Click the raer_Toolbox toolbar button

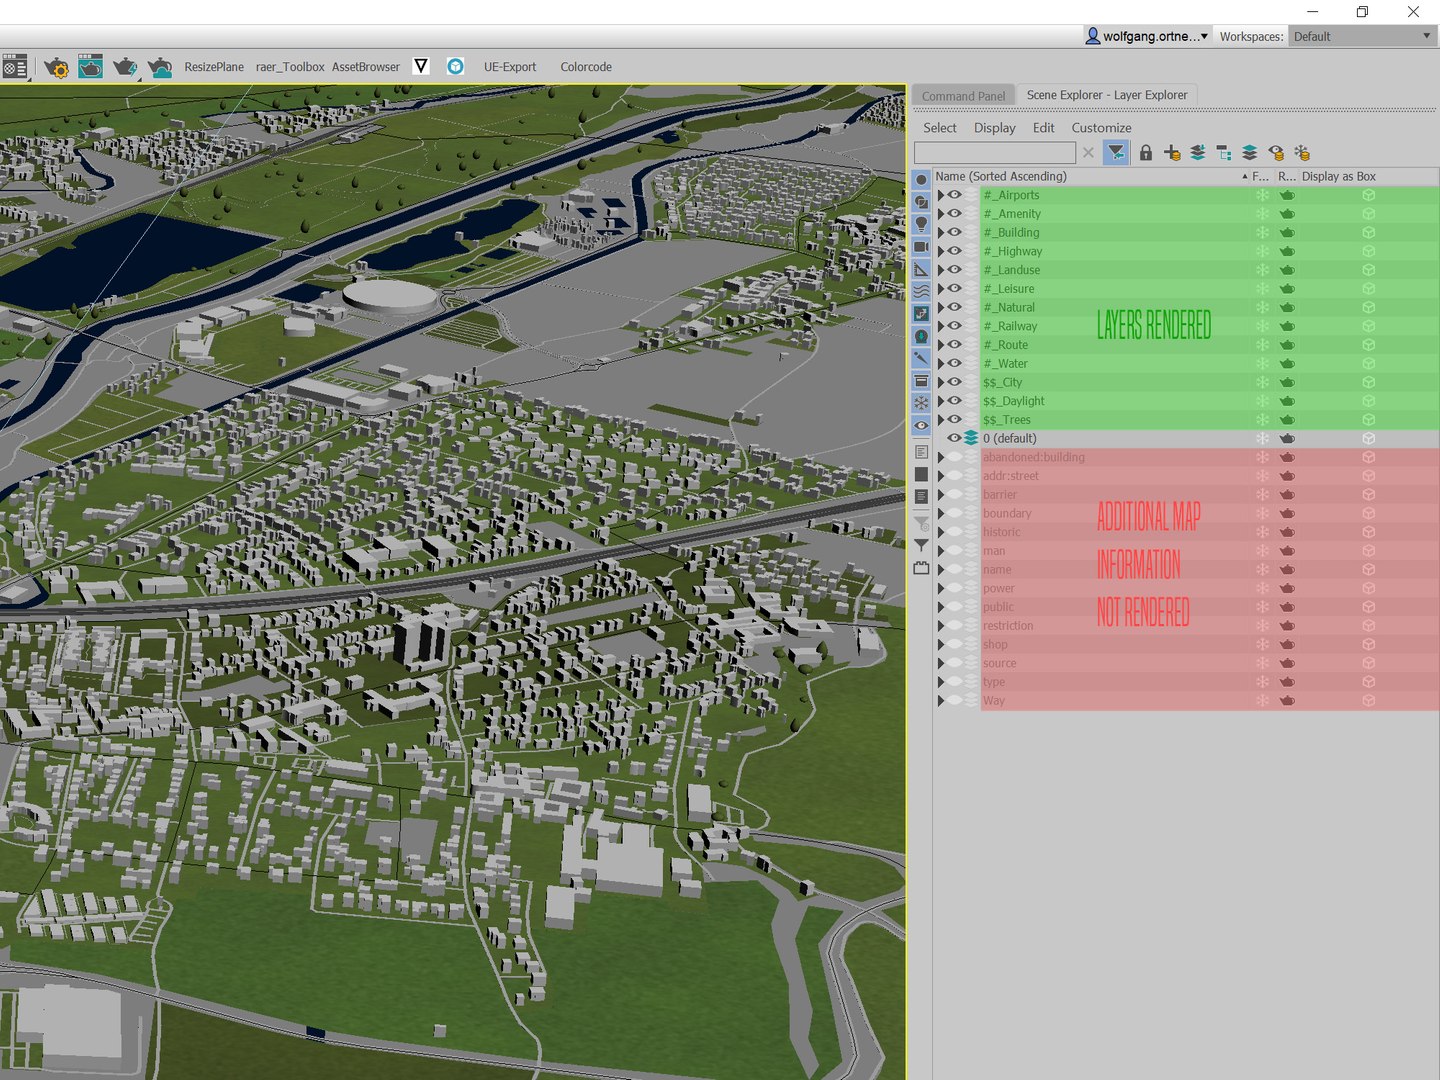[x=290, y=67]
